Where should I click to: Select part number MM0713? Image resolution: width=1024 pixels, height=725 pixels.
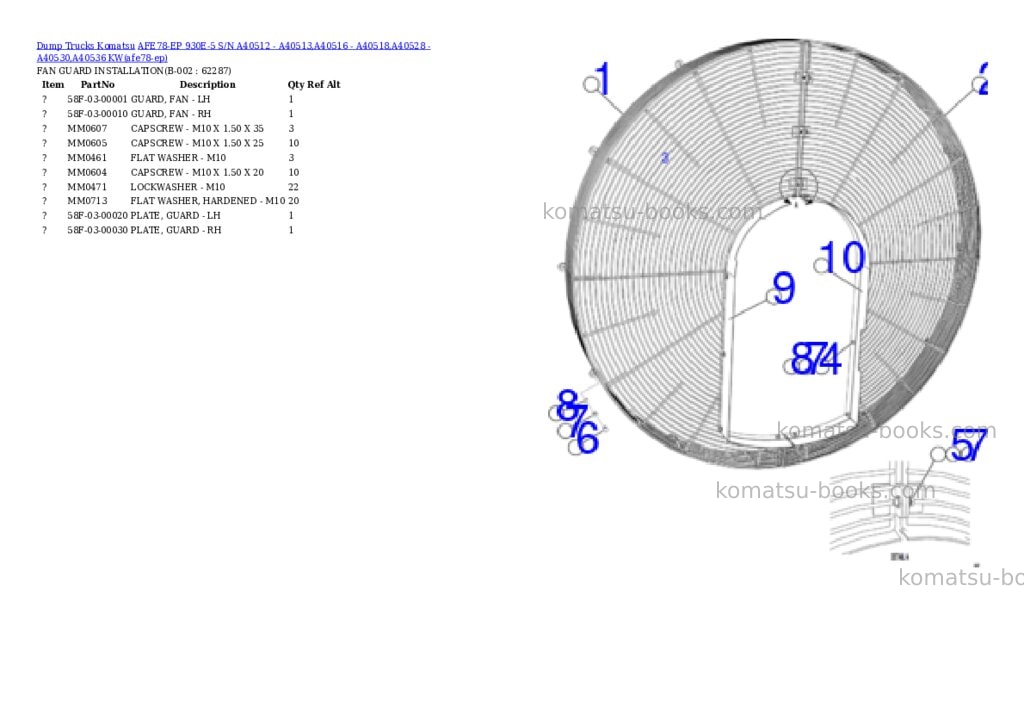point(87,201)
